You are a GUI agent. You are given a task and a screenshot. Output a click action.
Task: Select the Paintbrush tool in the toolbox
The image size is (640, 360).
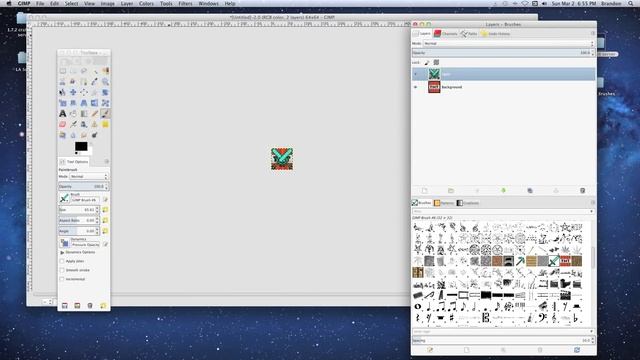pos(105,113)
